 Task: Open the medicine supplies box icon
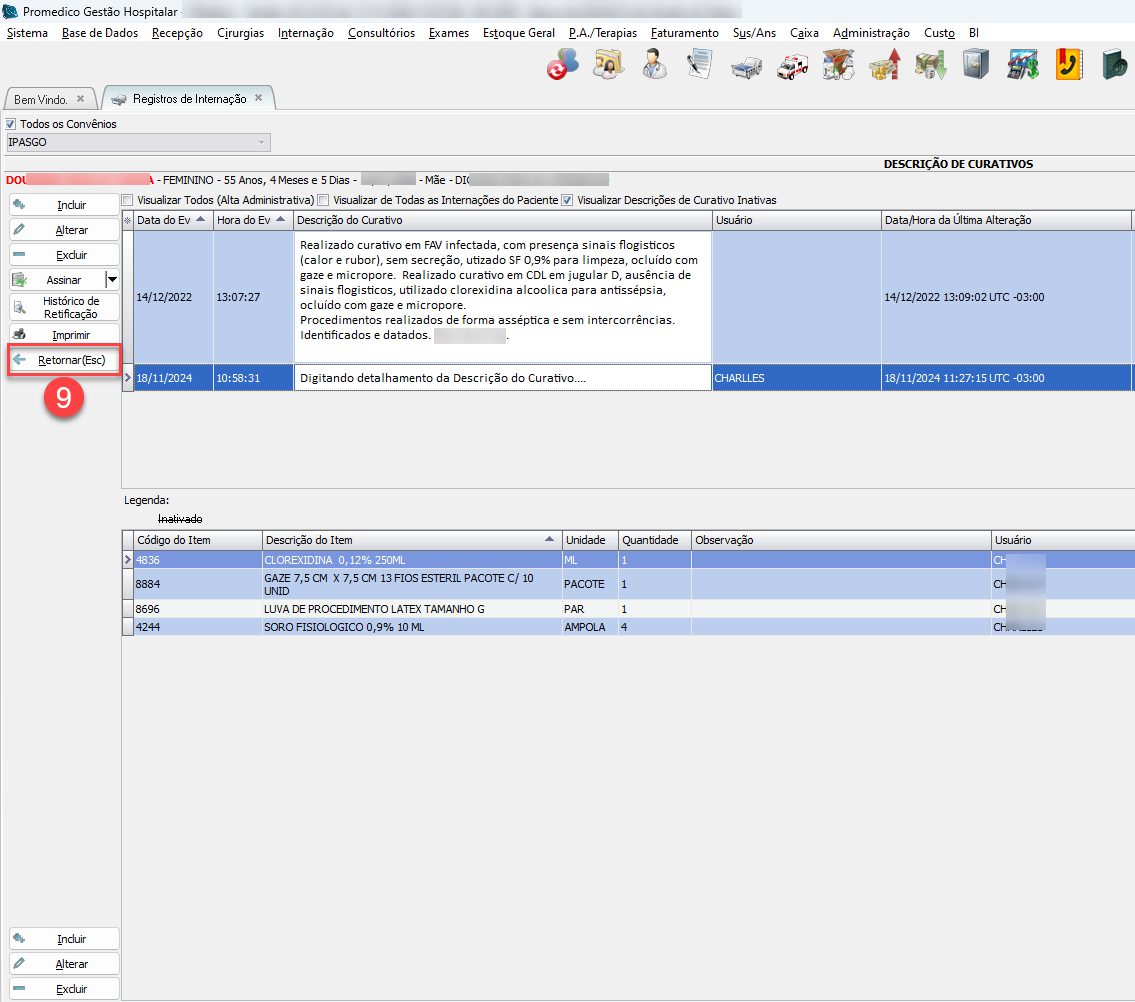838,65
